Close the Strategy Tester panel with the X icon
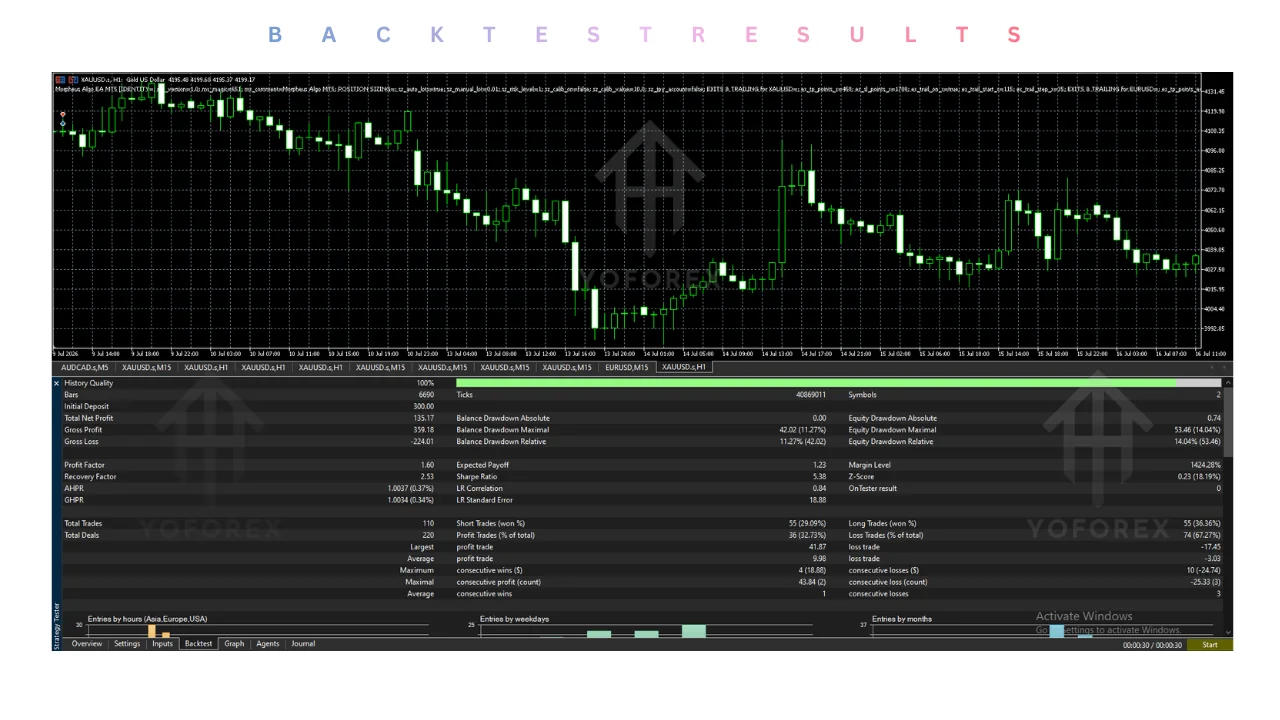Screen dimensions: 1280x720 pos(58,384)
